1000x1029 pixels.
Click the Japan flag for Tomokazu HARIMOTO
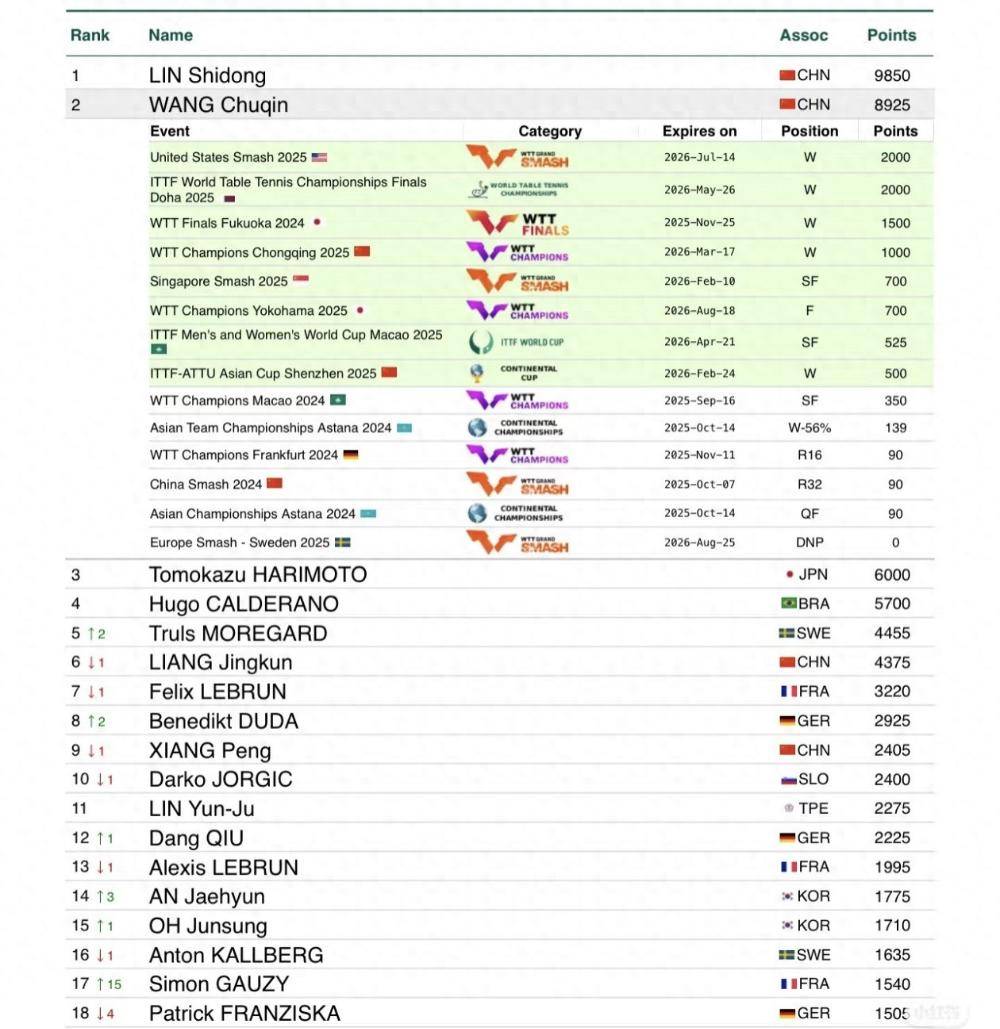click(x=789, y=574)
